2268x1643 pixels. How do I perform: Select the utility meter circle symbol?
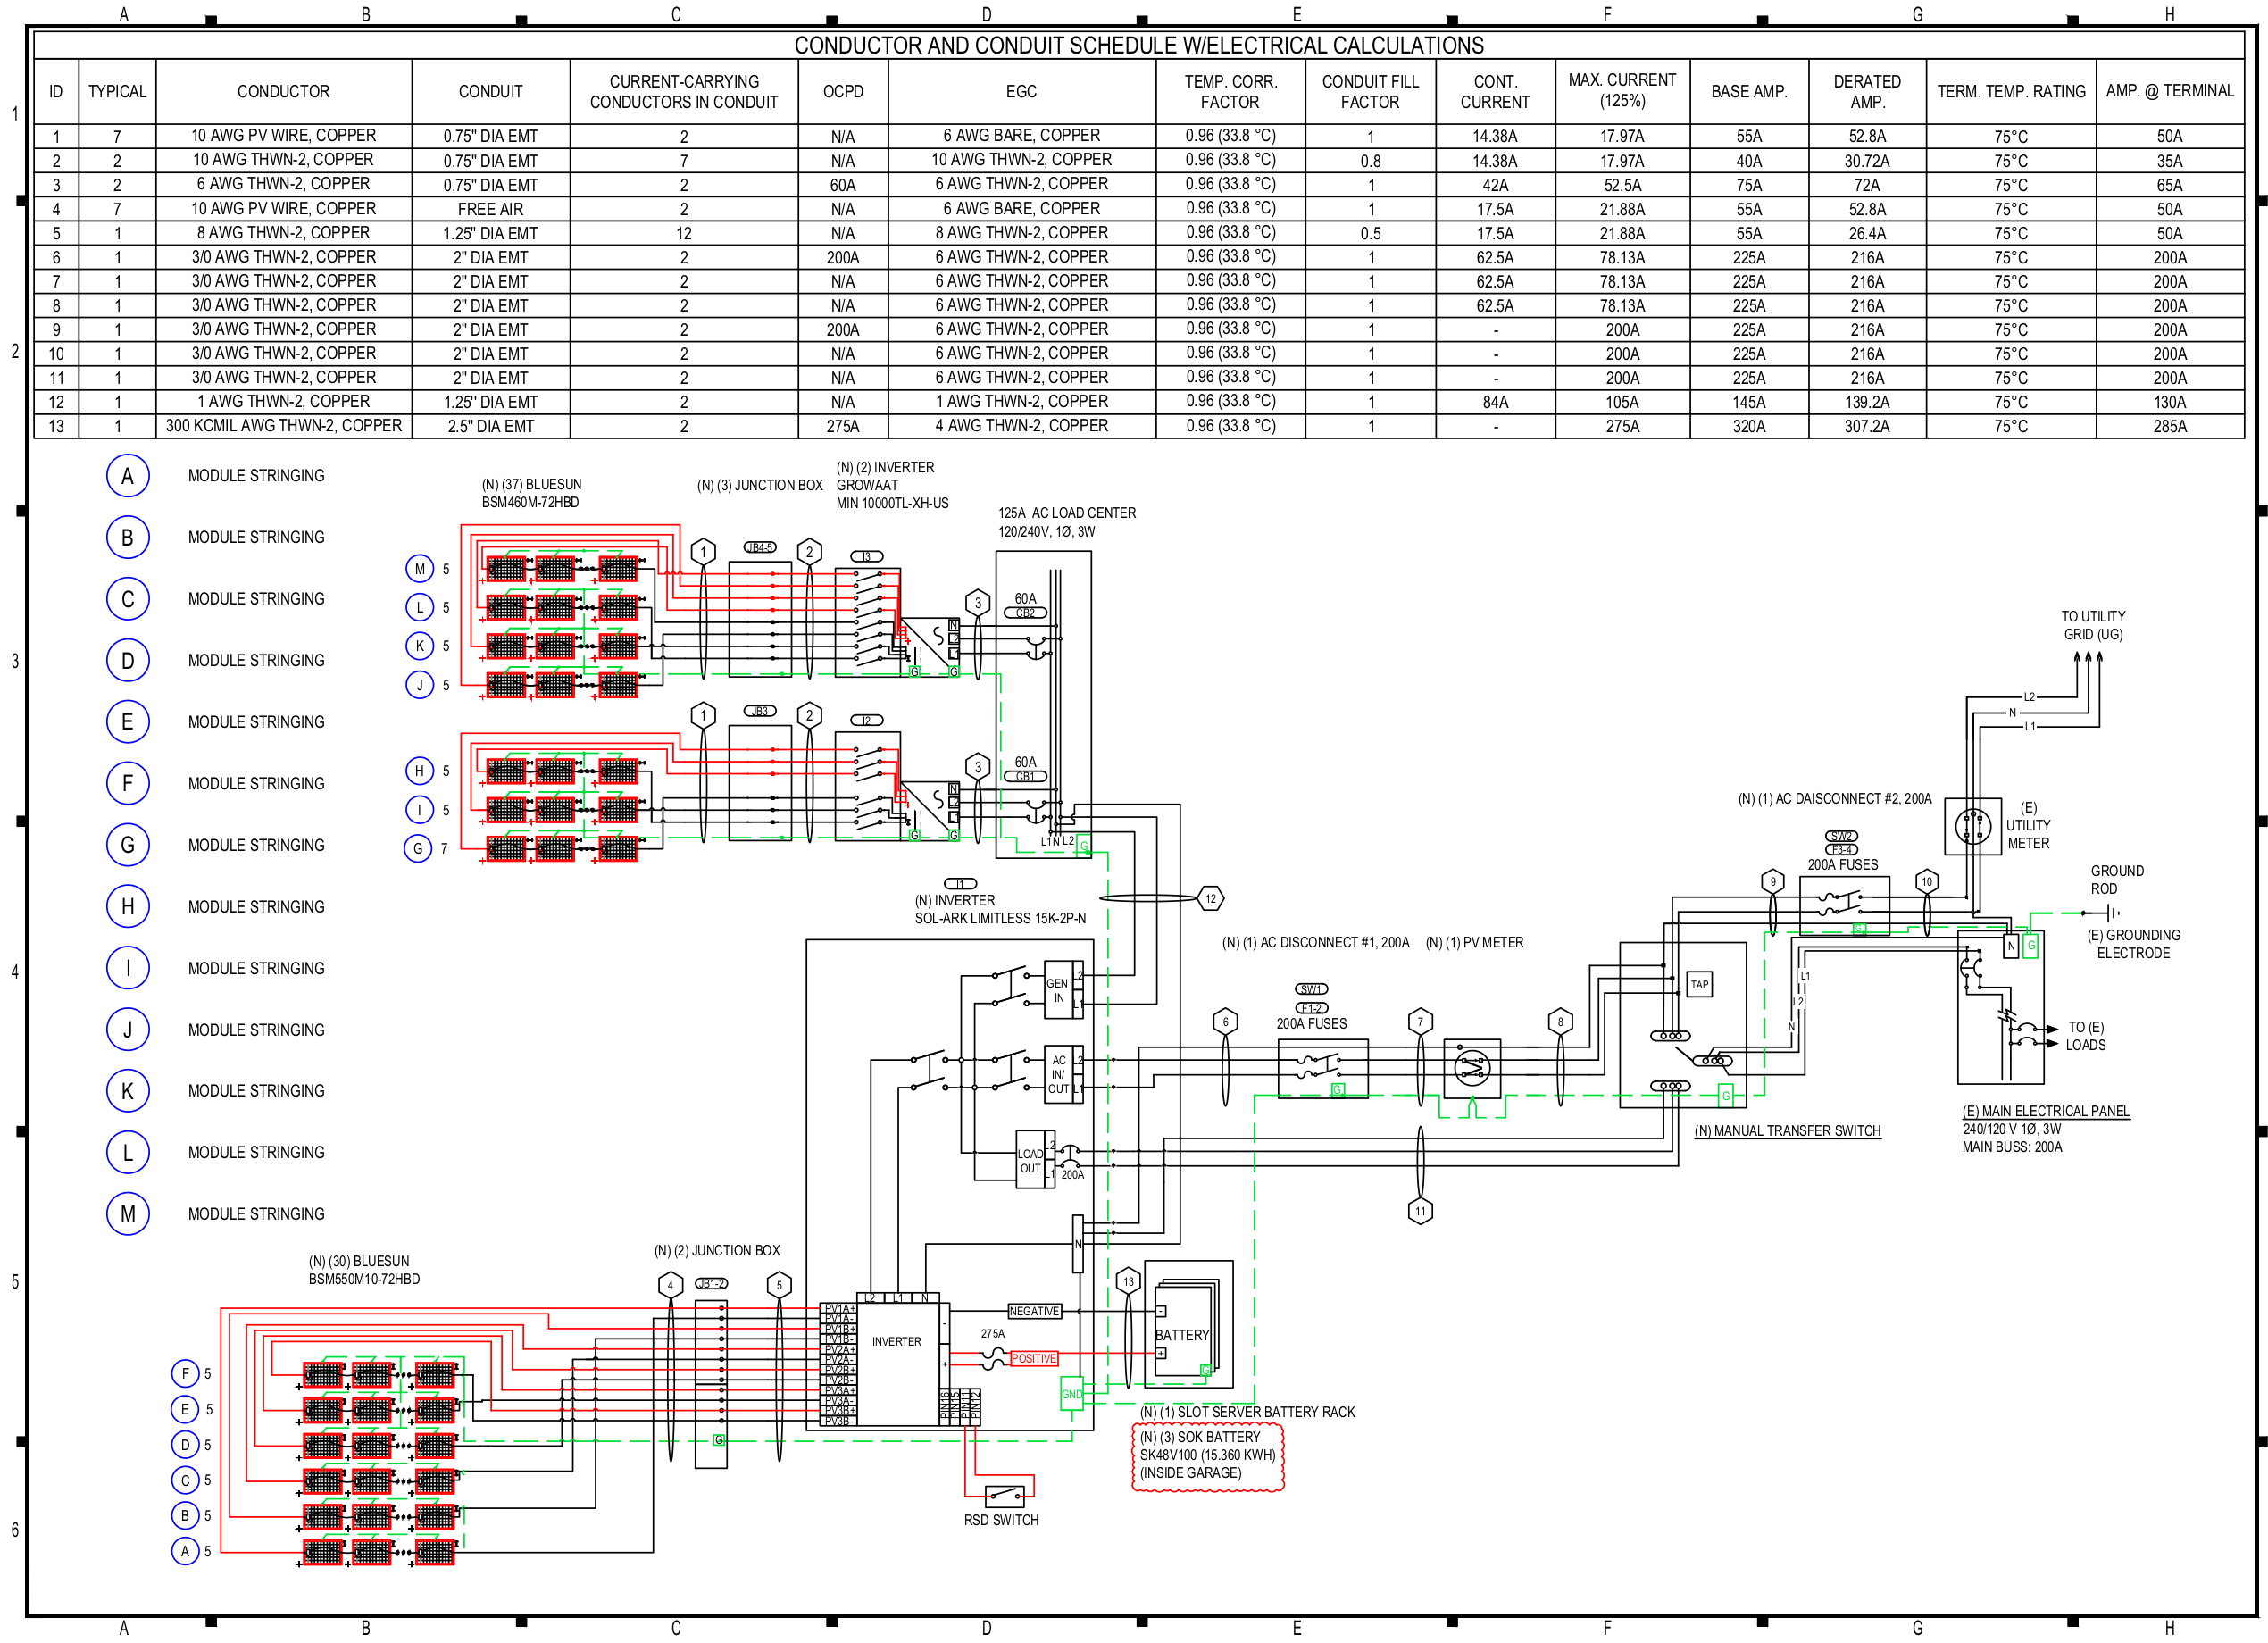click(x=1972, y=826)
